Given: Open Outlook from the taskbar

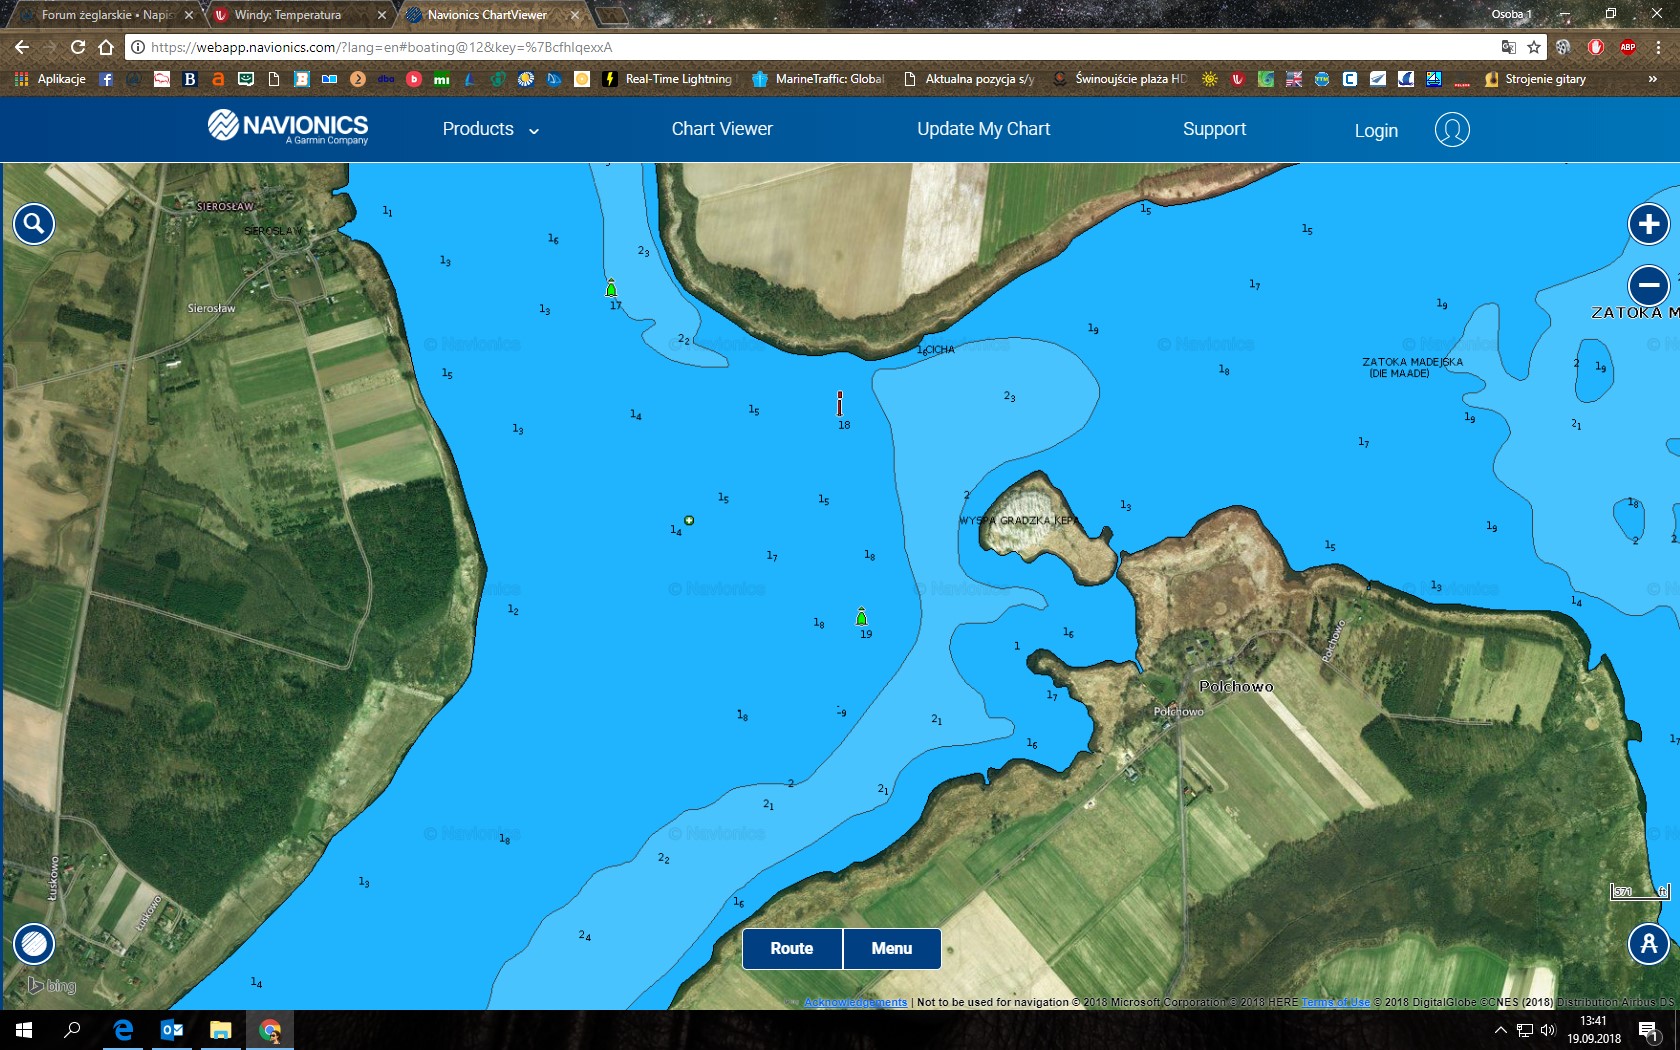Looking at the screenshot, I should [x=172, y=1030].
